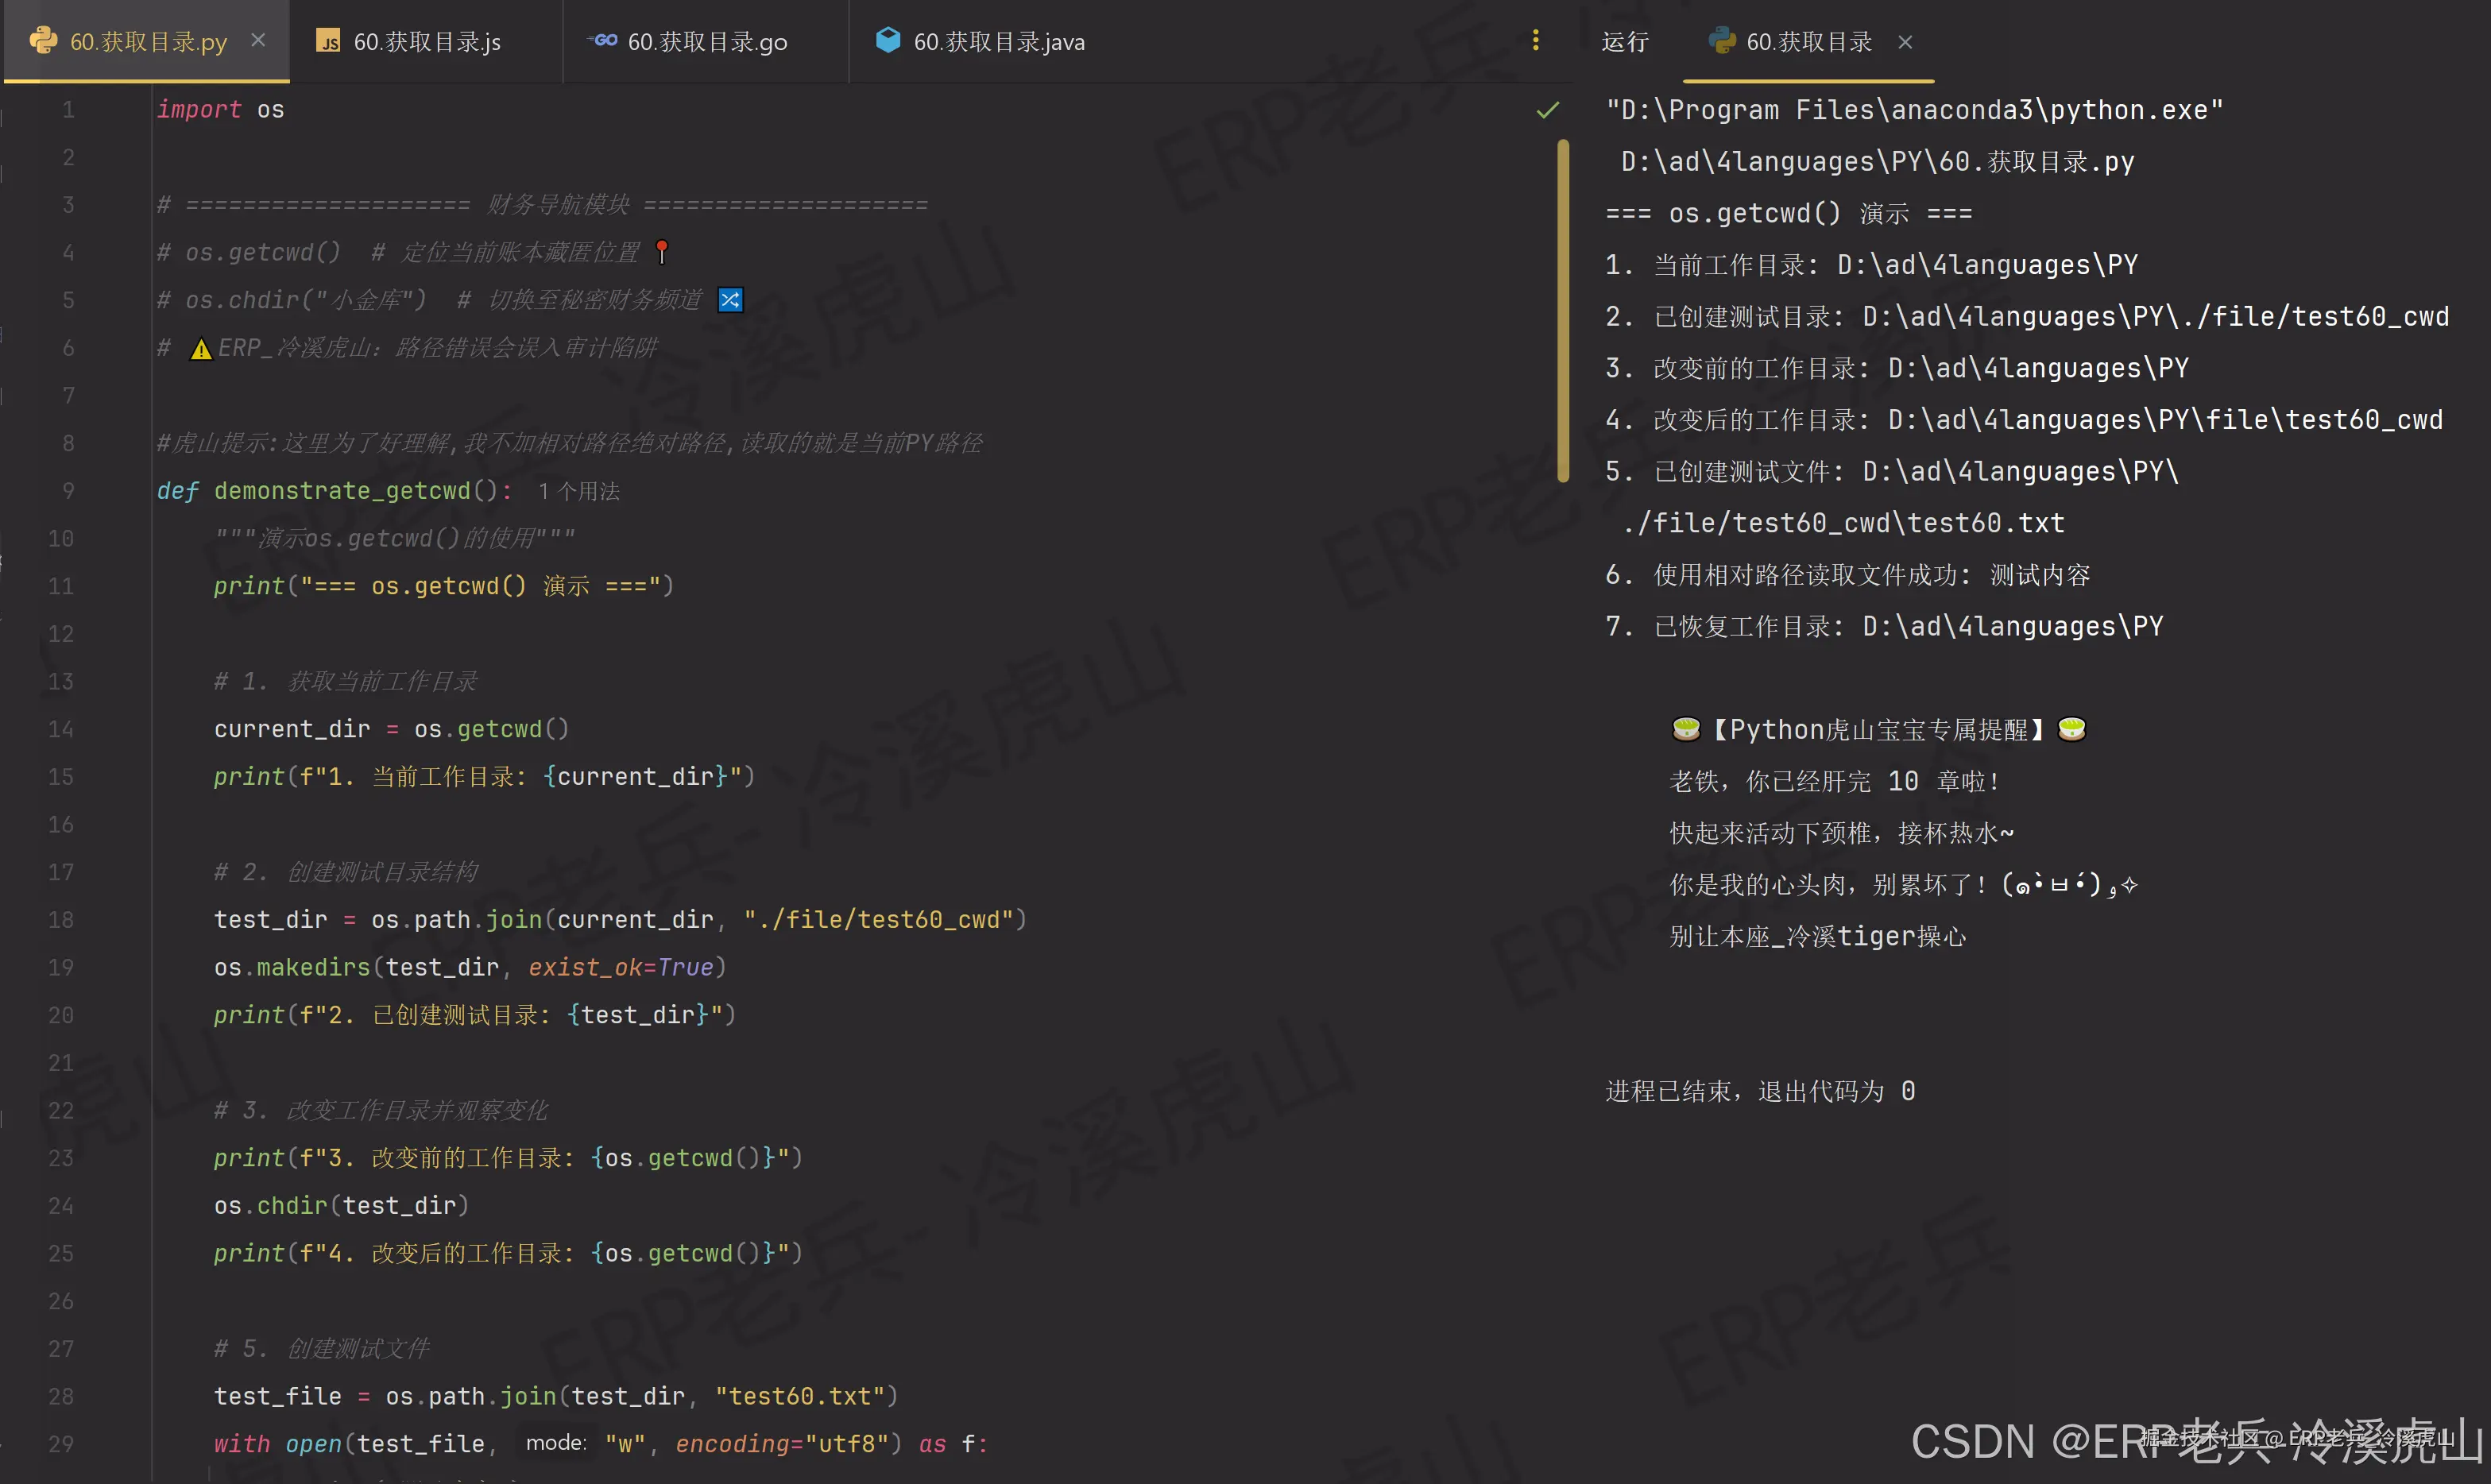The width and height of the screenshot is (2491, 1484).
Task: Click the JS icon on the js tab
Action: 328,41
